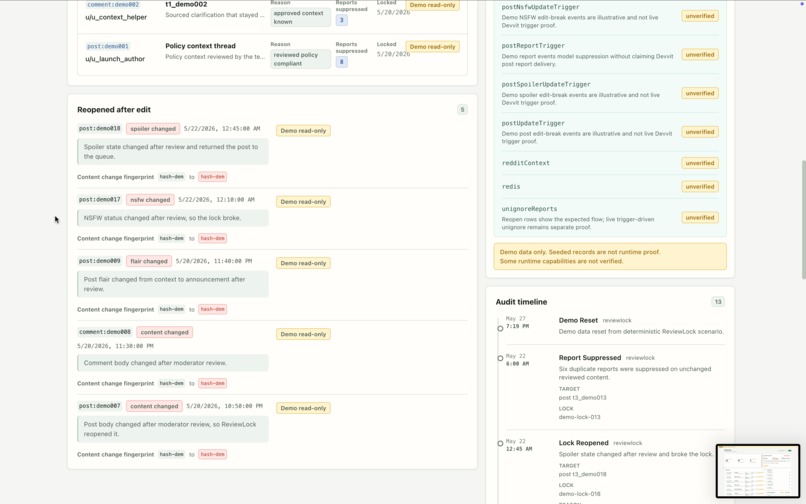Click unverified badge for redis

700,187
